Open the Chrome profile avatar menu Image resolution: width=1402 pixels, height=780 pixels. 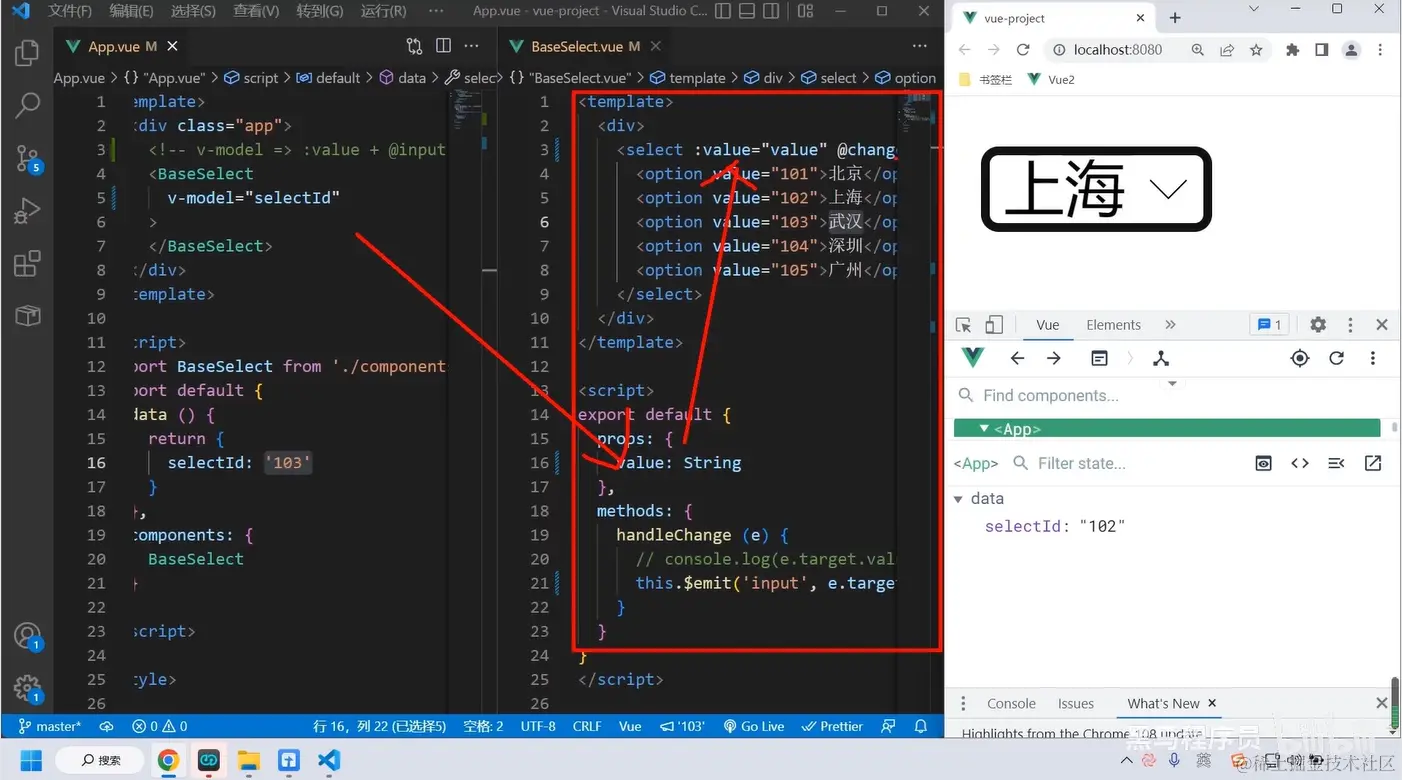click(1351, 50)
